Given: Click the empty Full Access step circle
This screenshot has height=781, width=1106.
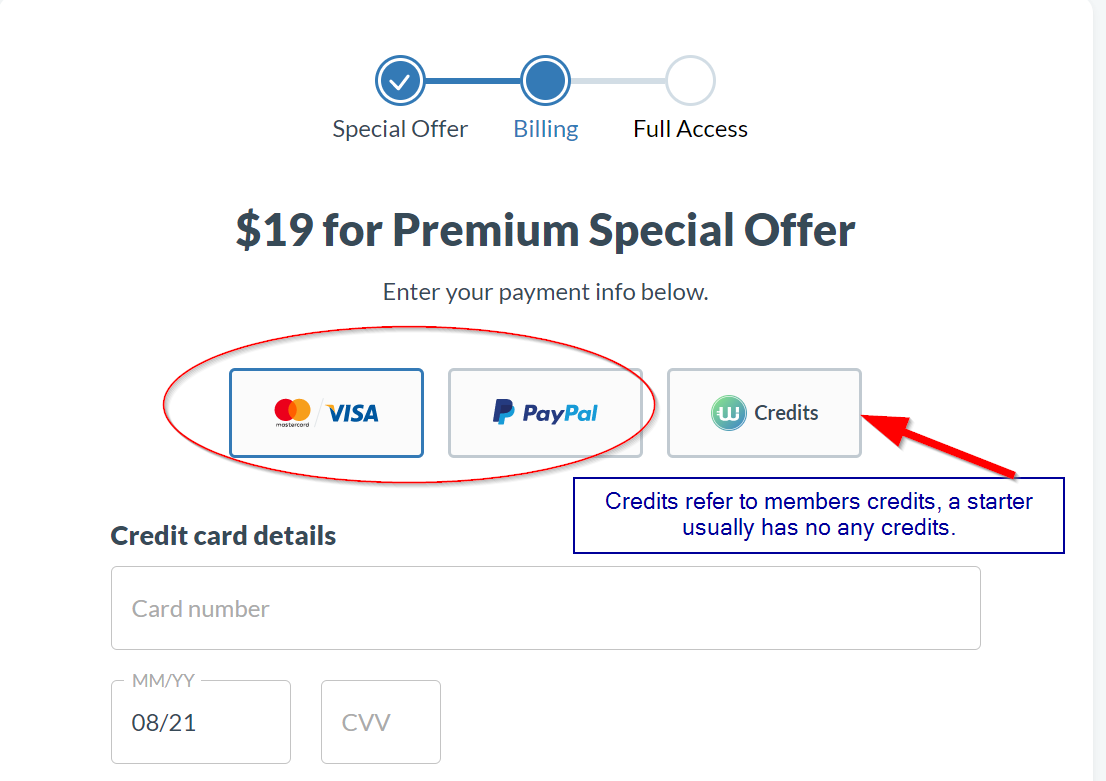Looking at the screenshot, I should pos(691,81).
